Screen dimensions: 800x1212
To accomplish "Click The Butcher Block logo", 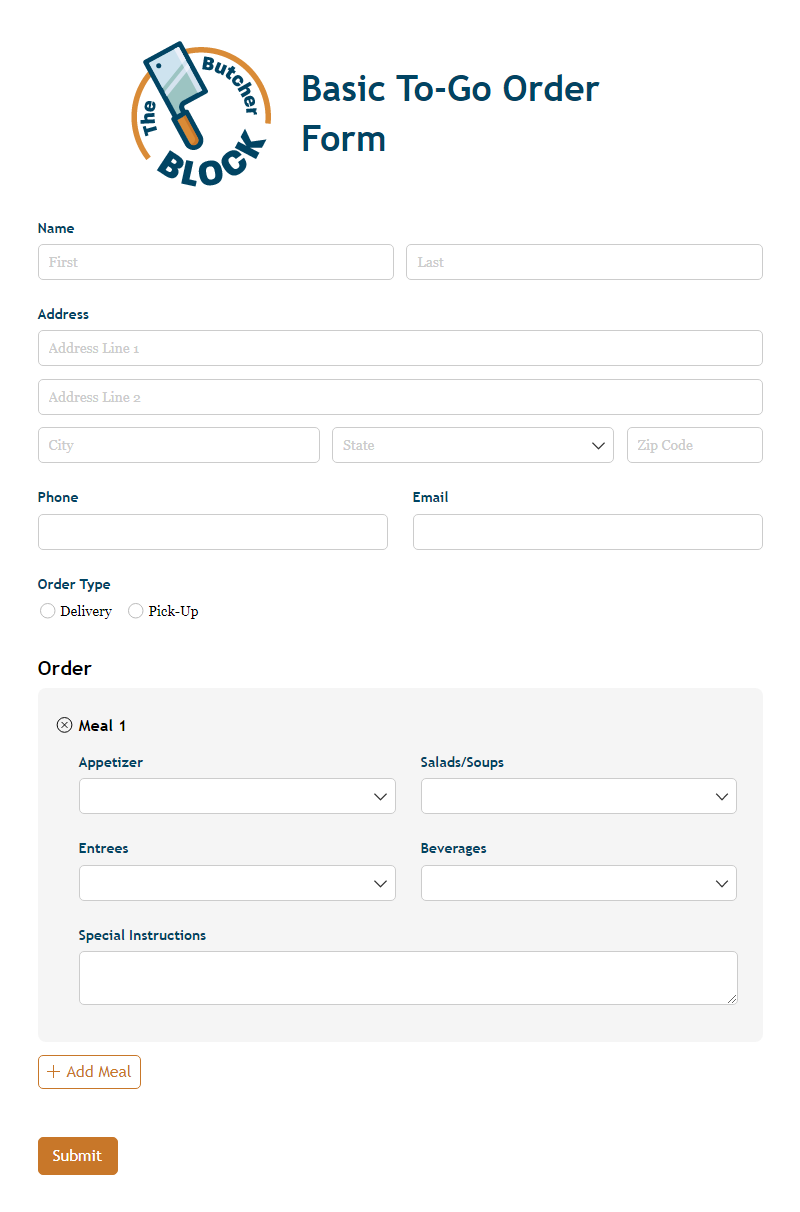I will [200, 110].
